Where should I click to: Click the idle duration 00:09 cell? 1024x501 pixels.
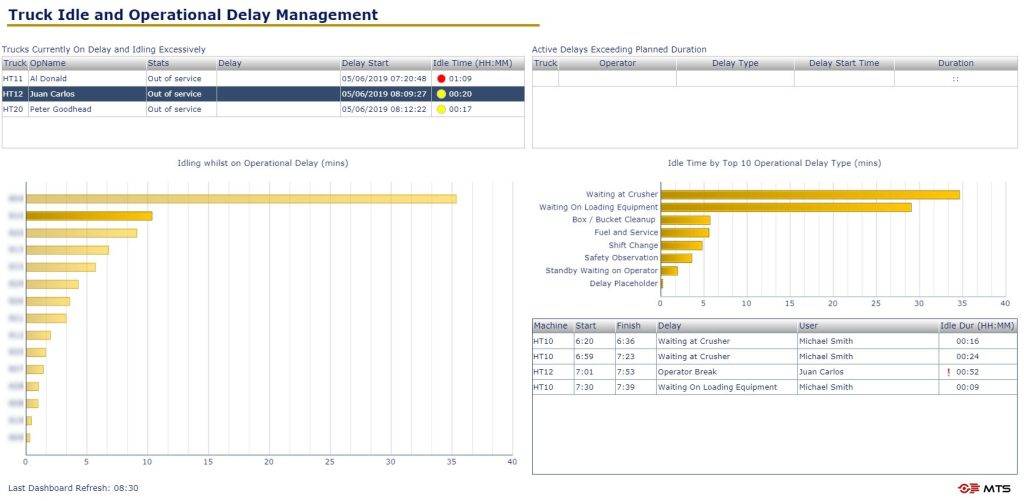[978, 387]
